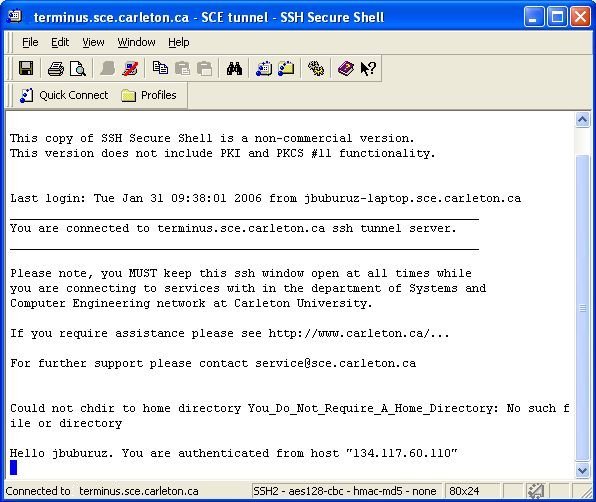Screen dimensions: 596x502
Task: Open the Edit menu
Action: pos(60,42)
